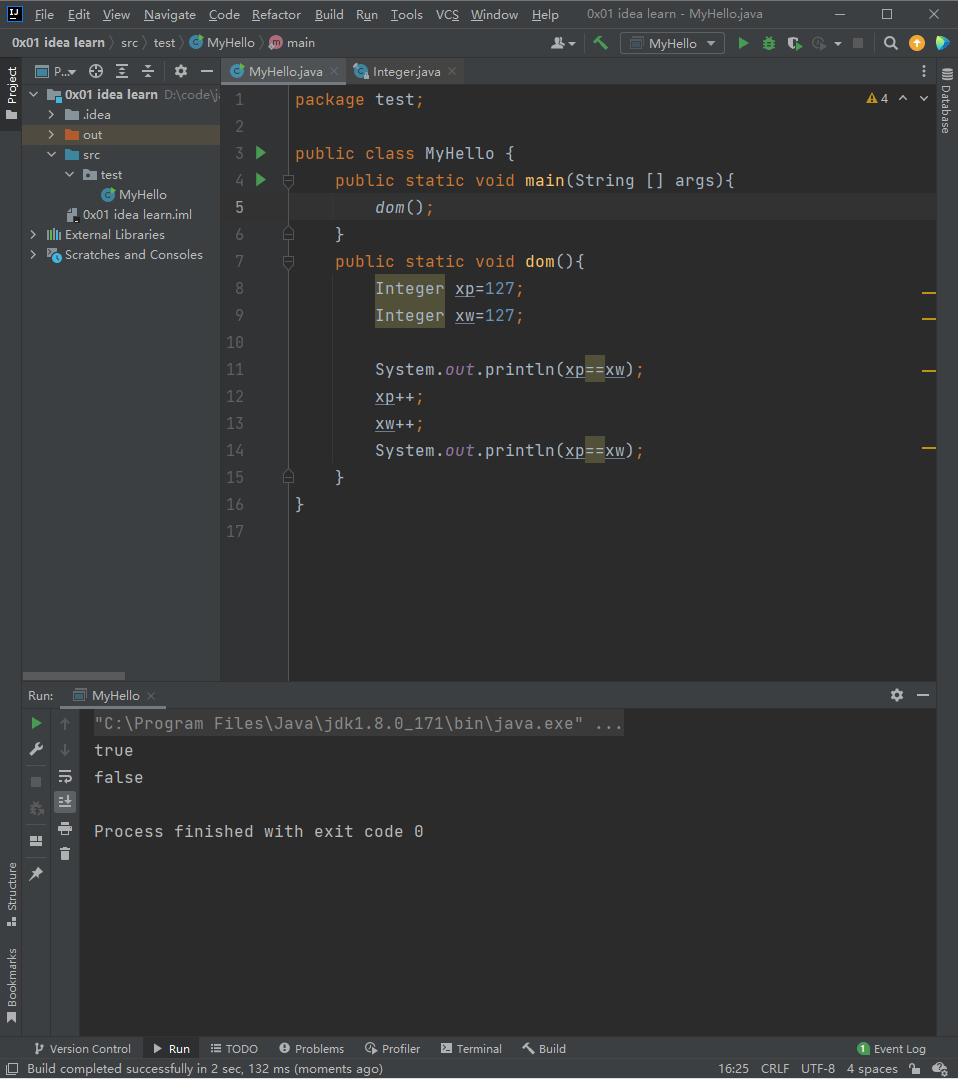
Task: Open the VCS menu
Action: pyautogui.click(x=447, y=14)
